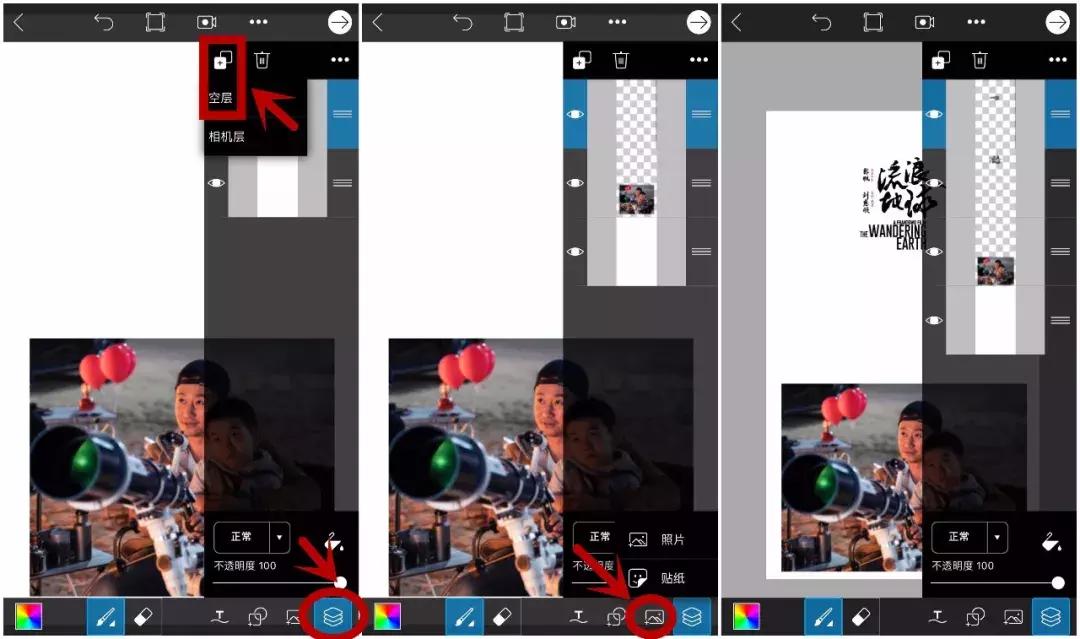Delete layer with trash icon in right screenshot
This screenshot has width=1080, height=639.
tap(979, 60)
